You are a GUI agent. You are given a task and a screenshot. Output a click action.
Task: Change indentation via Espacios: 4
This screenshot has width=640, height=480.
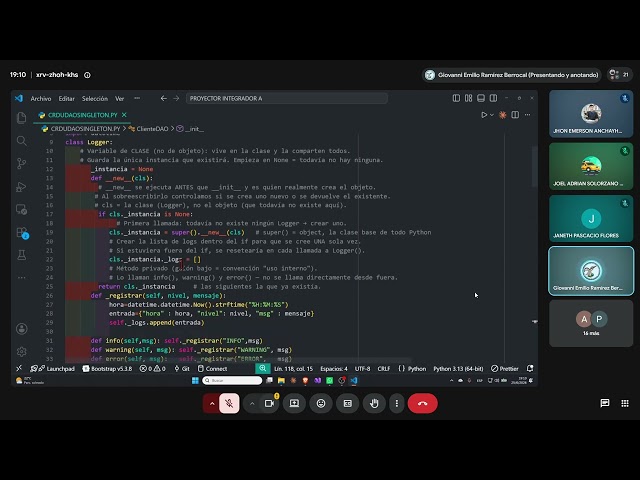click(x=334, y=369)
